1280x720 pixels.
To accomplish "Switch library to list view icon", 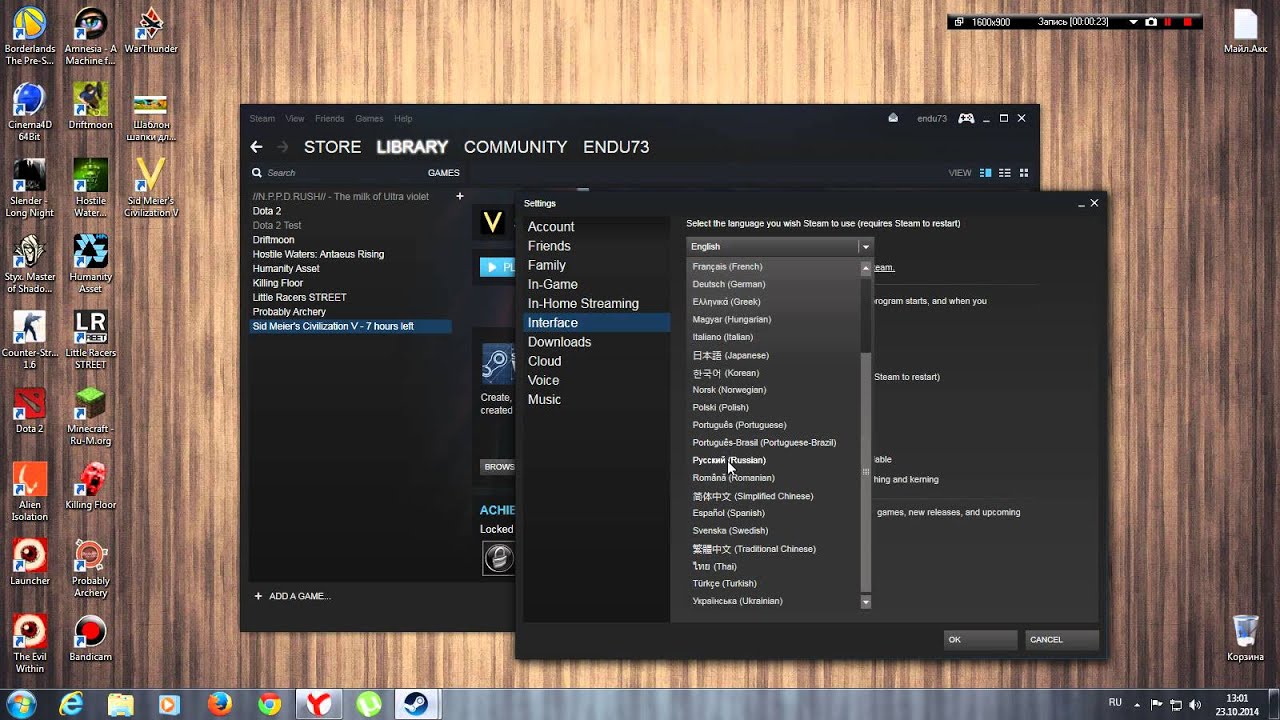I will pyautogui.click(x=1005, y=173).
